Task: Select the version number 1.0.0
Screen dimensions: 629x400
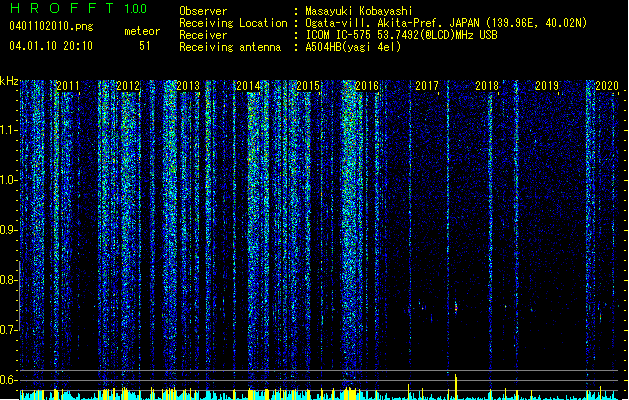Action: pyautogui.click(x=135, y=8)
